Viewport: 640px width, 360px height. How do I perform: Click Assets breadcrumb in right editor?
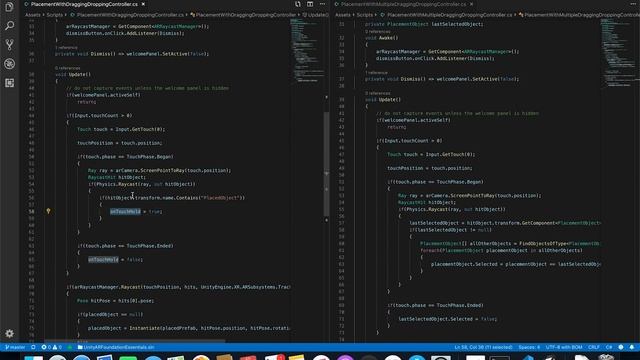tap(343, 15)
